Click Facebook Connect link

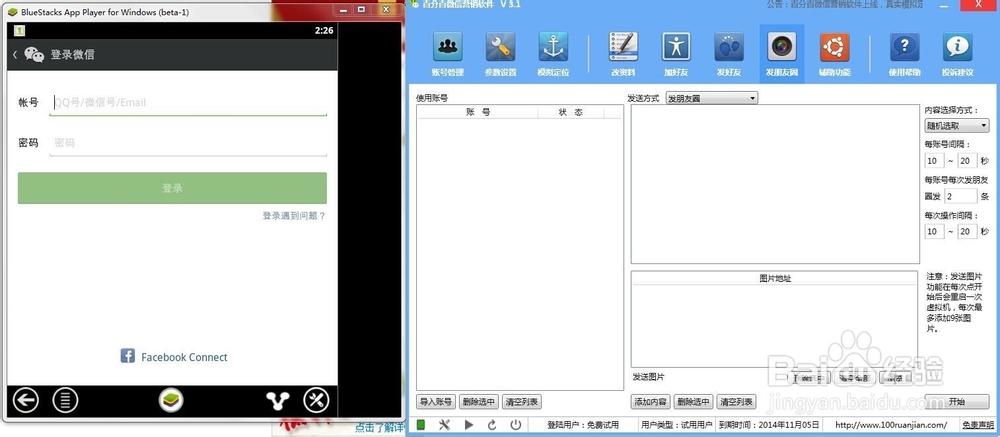tap(184, 357)
